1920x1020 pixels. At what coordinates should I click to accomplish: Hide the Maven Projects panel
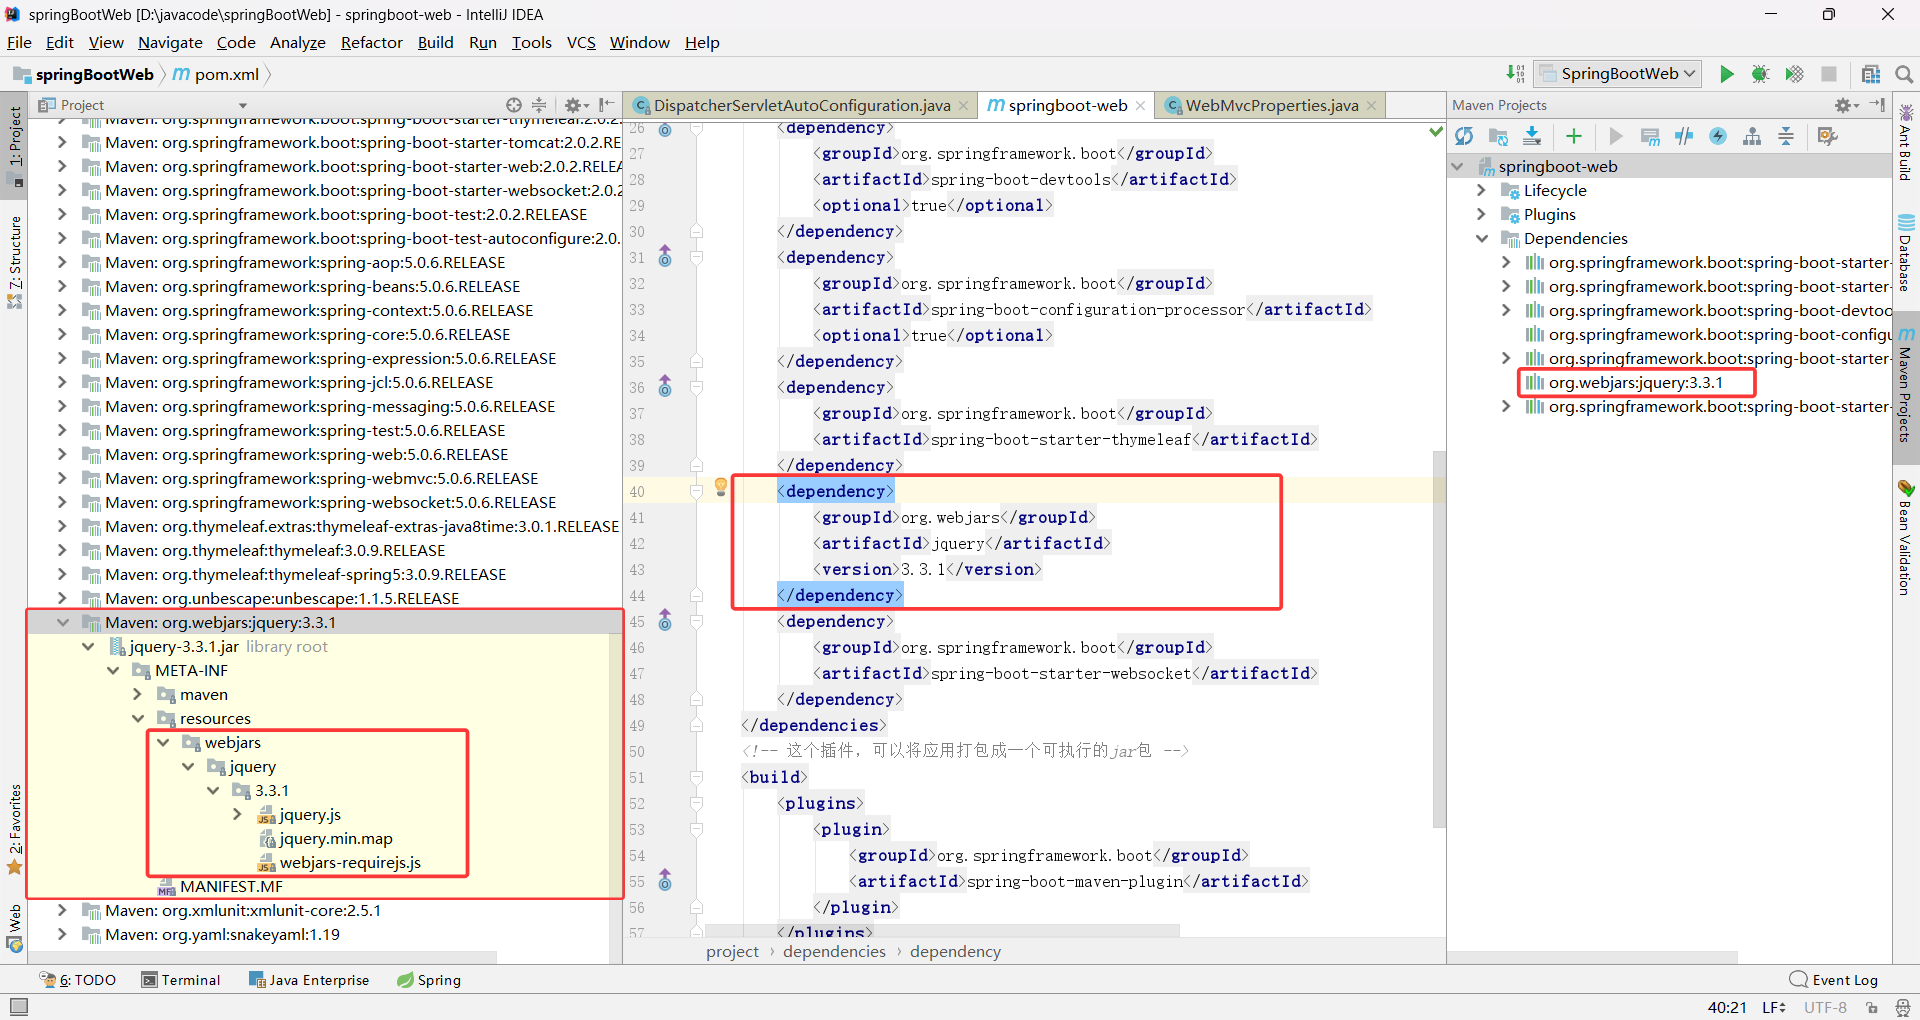1877,105
